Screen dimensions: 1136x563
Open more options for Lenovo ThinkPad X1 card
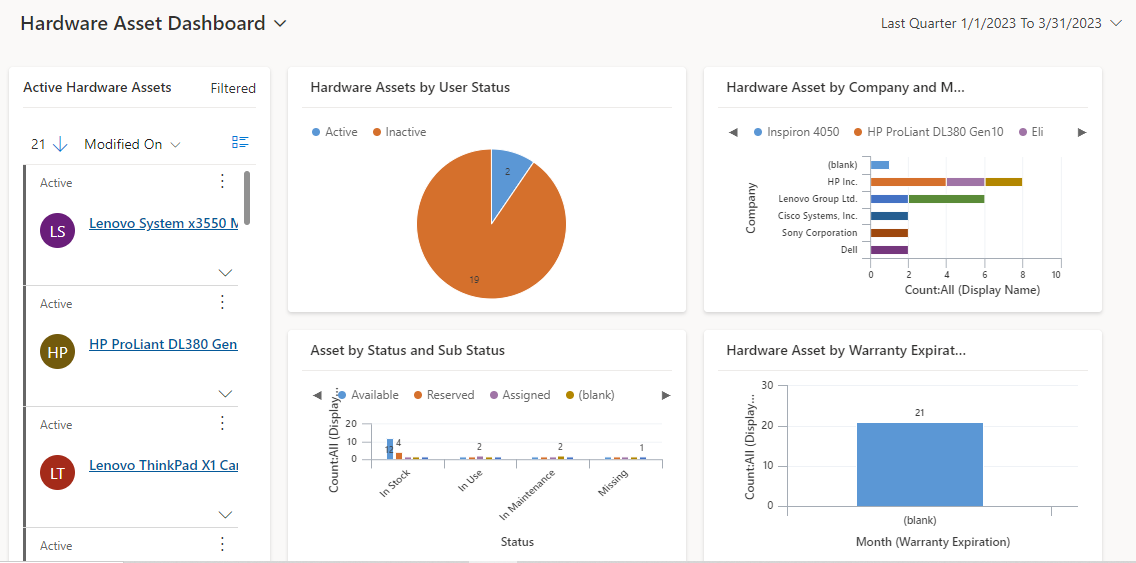pyautogui.click(x=222, y=423)
